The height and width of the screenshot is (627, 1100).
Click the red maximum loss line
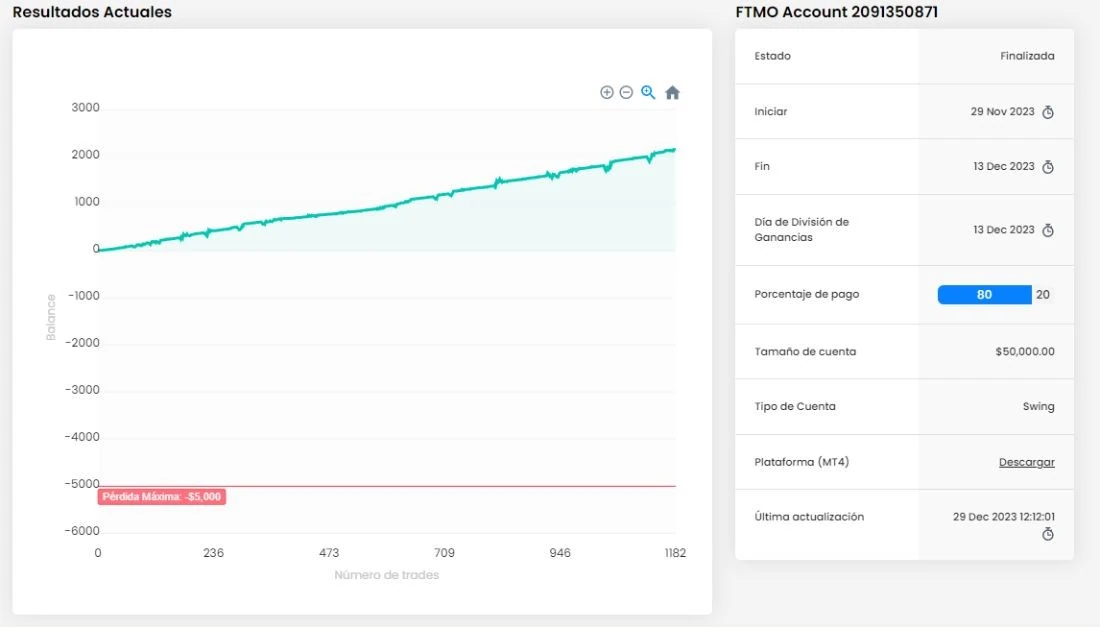click(x=388, y=485)
